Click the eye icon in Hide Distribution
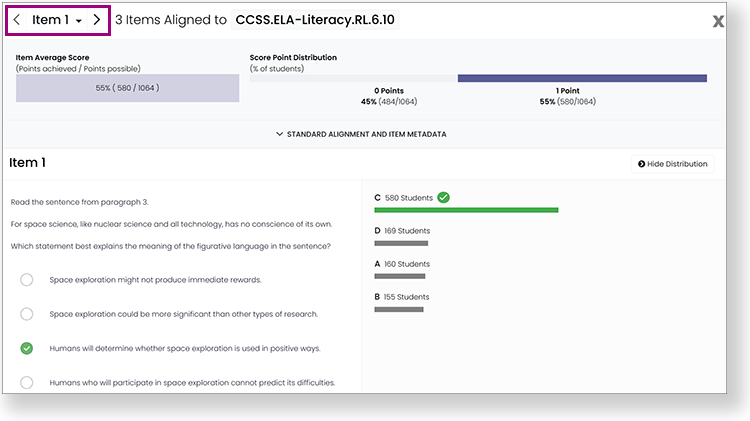Image resolution: width=750 pixels, height=421 pixels. point(641,164)
